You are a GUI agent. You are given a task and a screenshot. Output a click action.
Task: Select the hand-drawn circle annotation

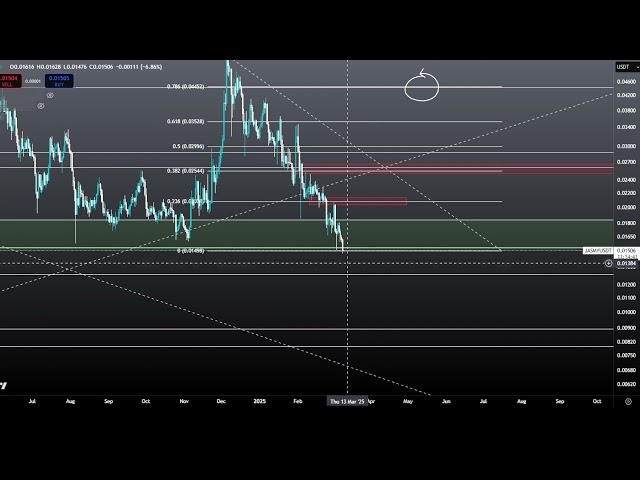click(x=422, y=87)
